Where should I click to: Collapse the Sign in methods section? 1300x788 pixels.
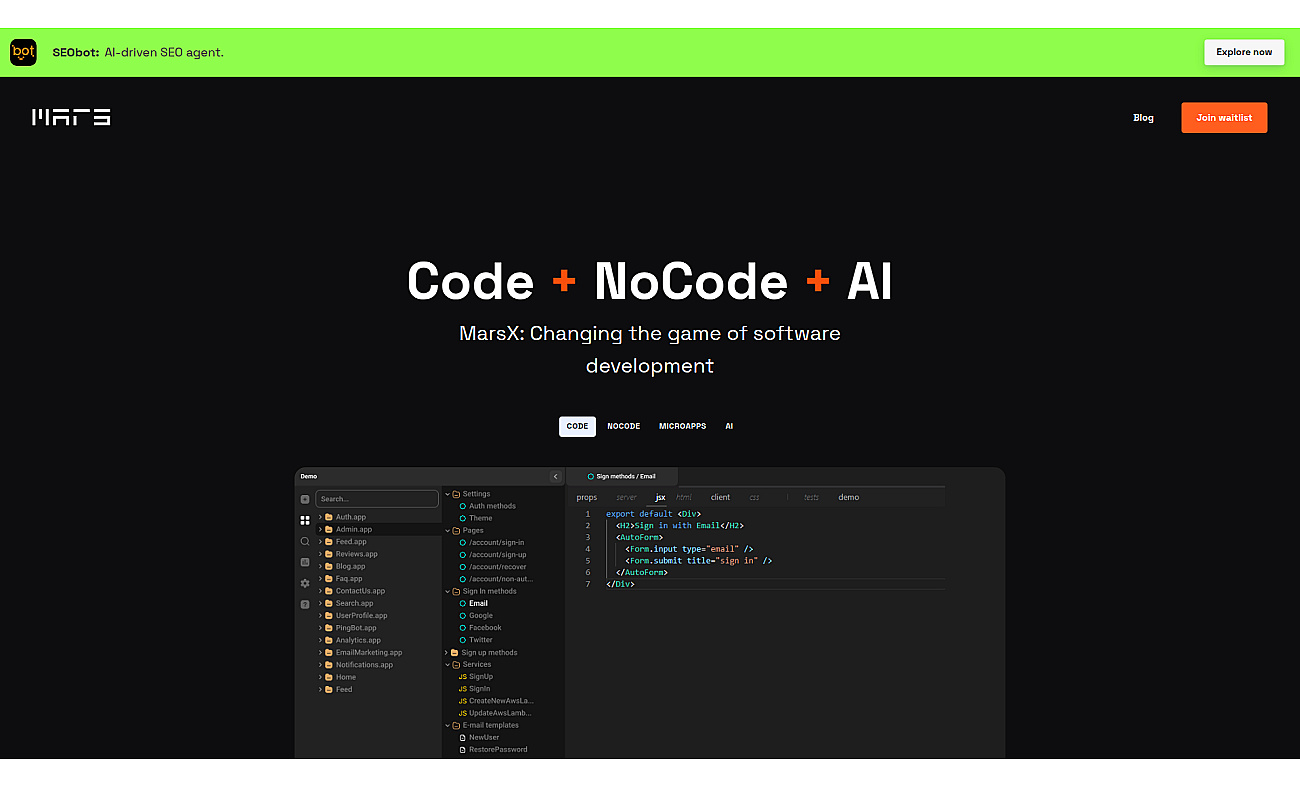[x=447, y=591]
